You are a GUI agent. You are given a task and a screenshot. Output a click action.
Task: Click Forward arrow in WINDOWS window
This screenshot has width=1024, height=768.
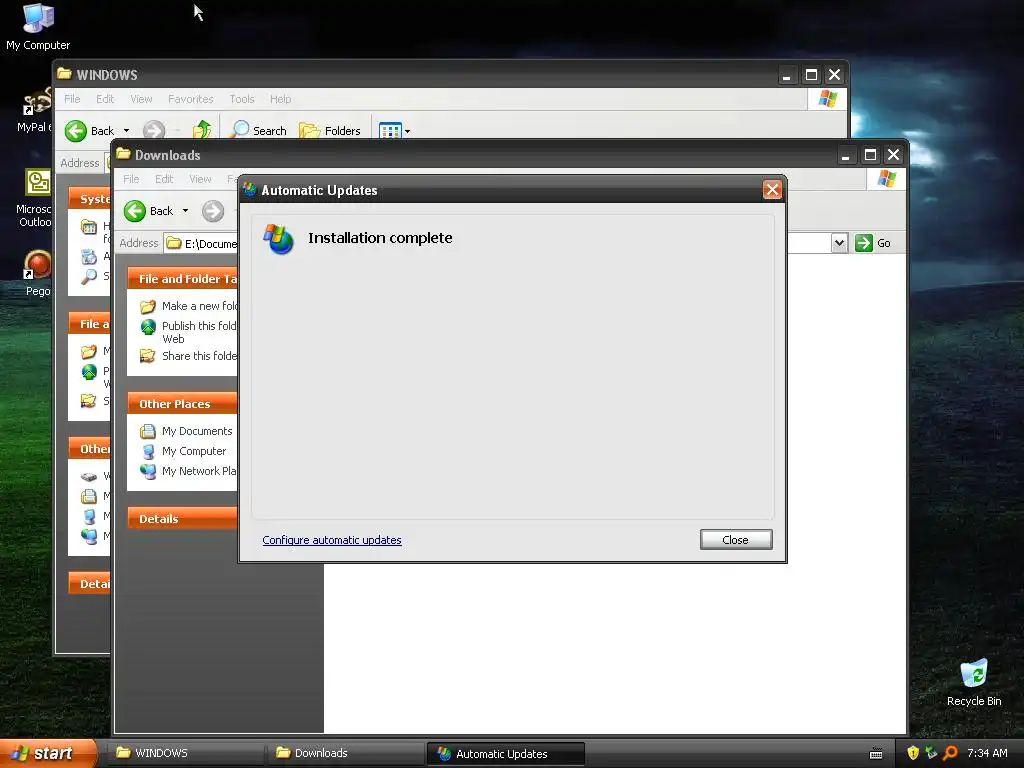click(x=153, y=131)
